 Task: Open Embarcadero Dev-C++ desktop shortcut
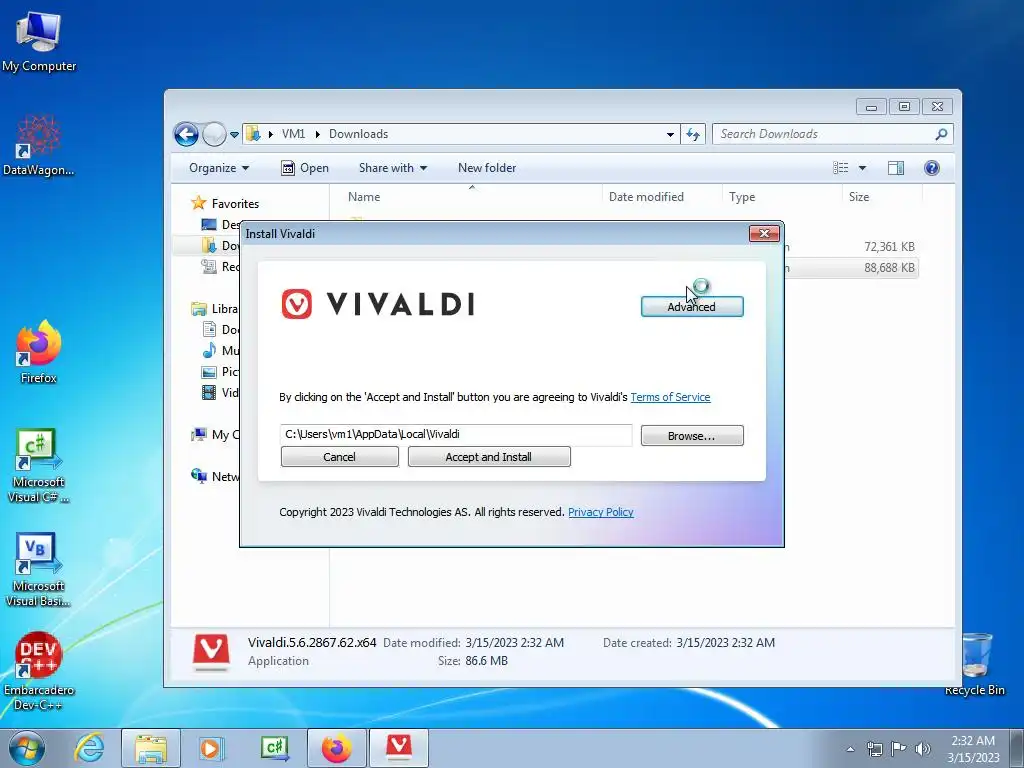coord(39,671)
